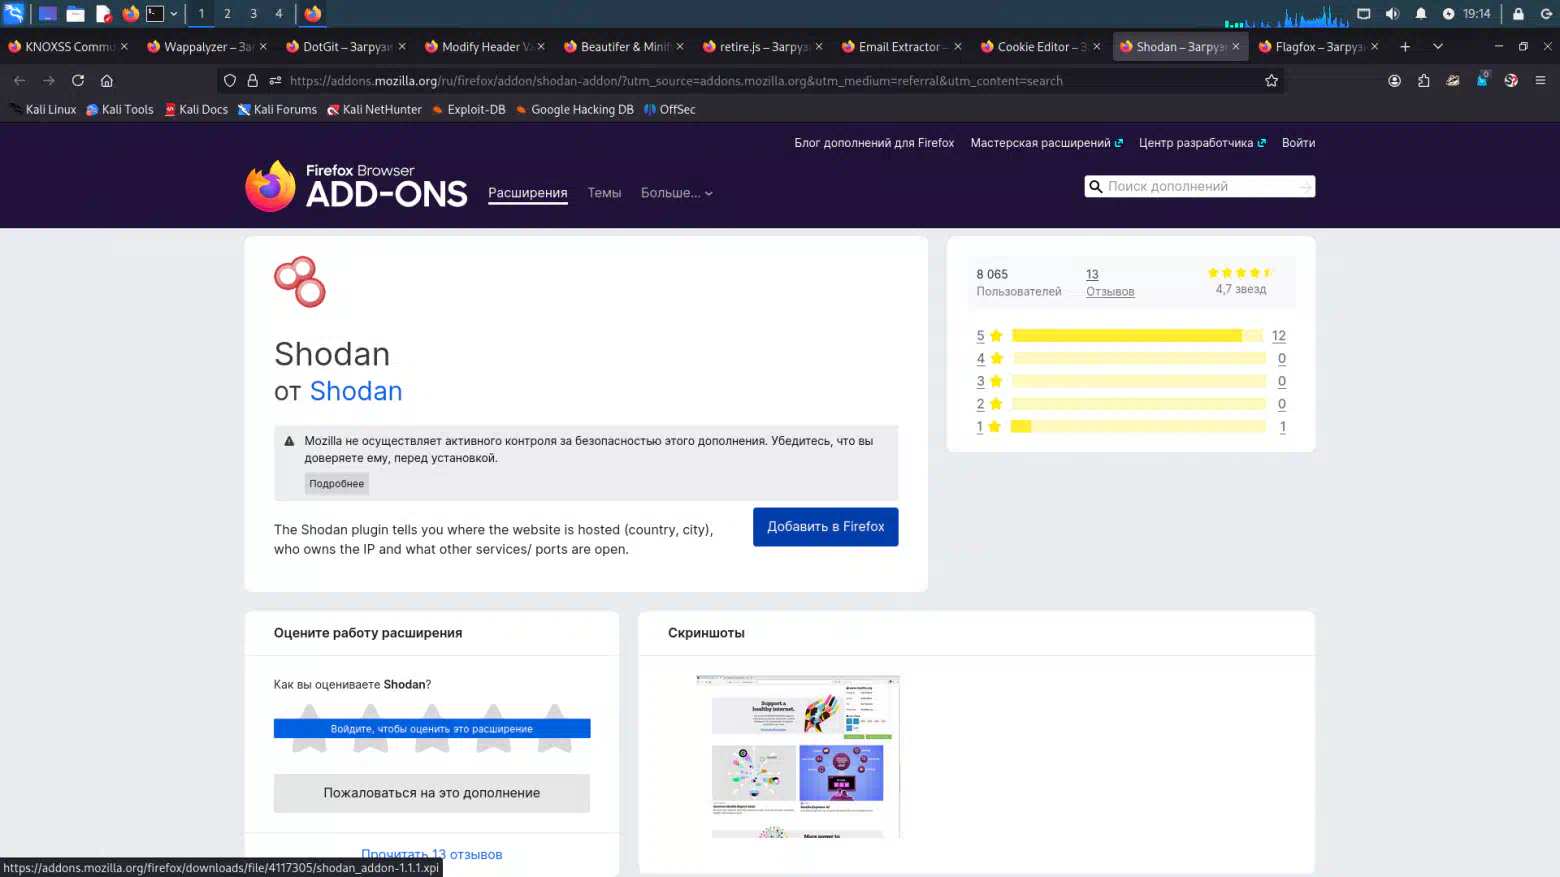Expand the terminal launcher dropdown arrow
Screen dimensions: 1560x877
[174, 14]
